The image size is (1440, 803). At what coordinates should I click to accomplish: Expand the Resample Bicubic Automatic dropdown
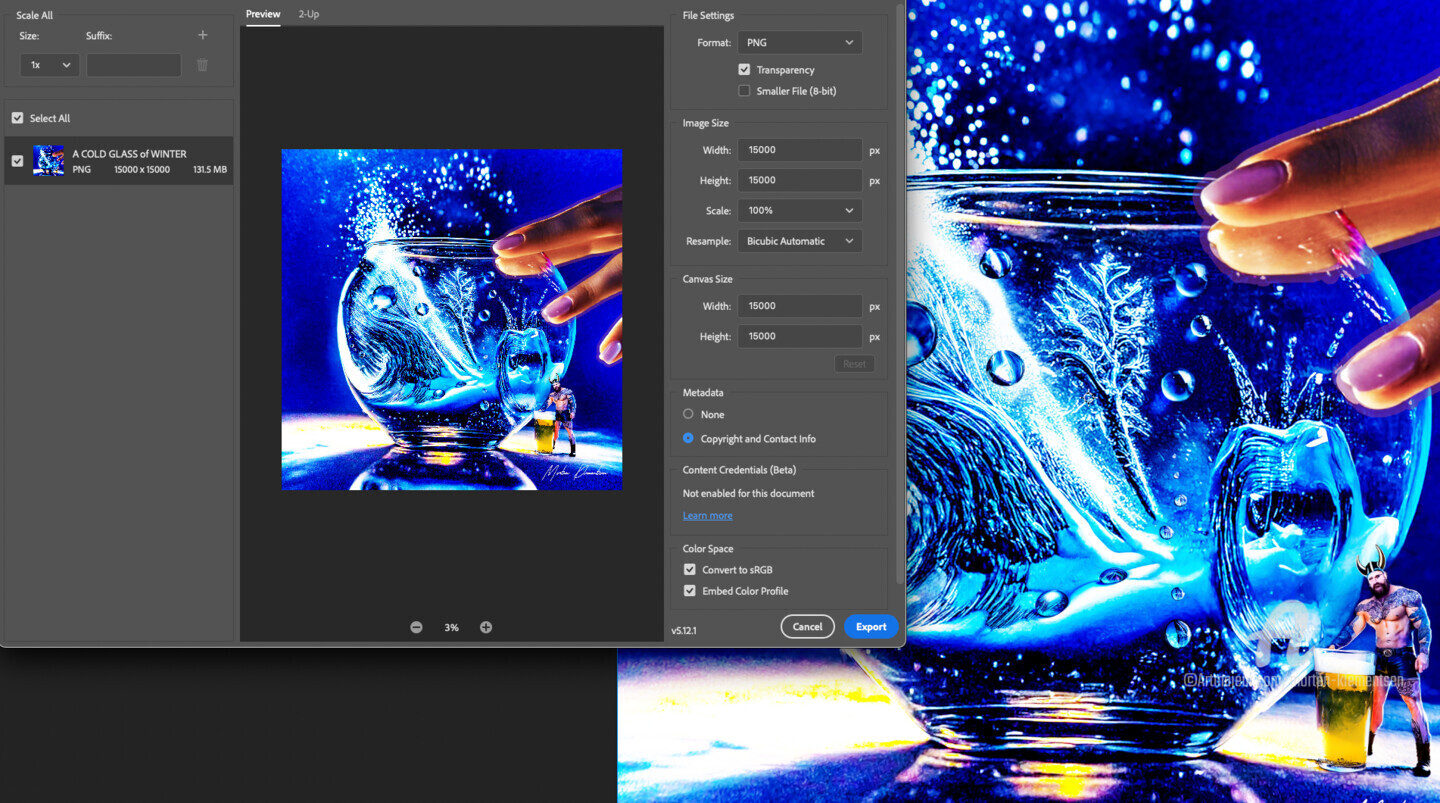(x=800, y=241)
